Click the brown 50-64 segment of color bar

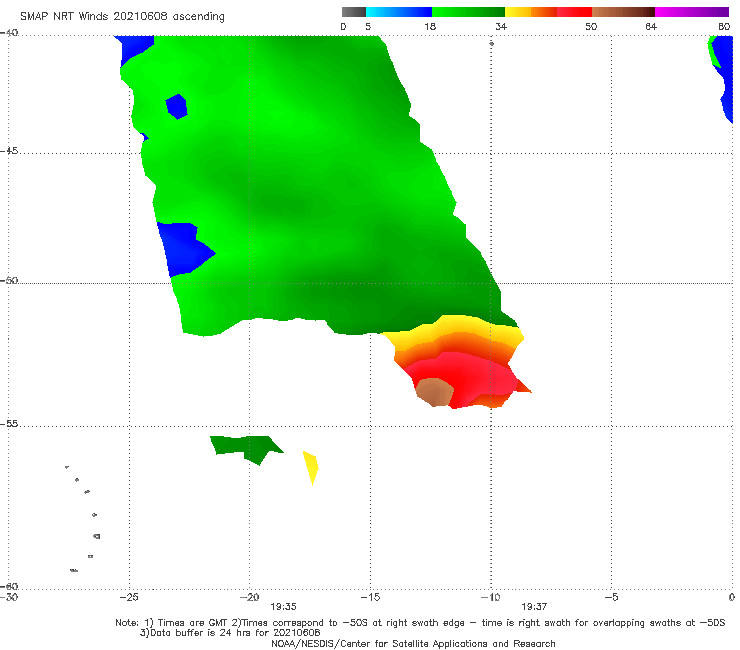pos(623,12)
